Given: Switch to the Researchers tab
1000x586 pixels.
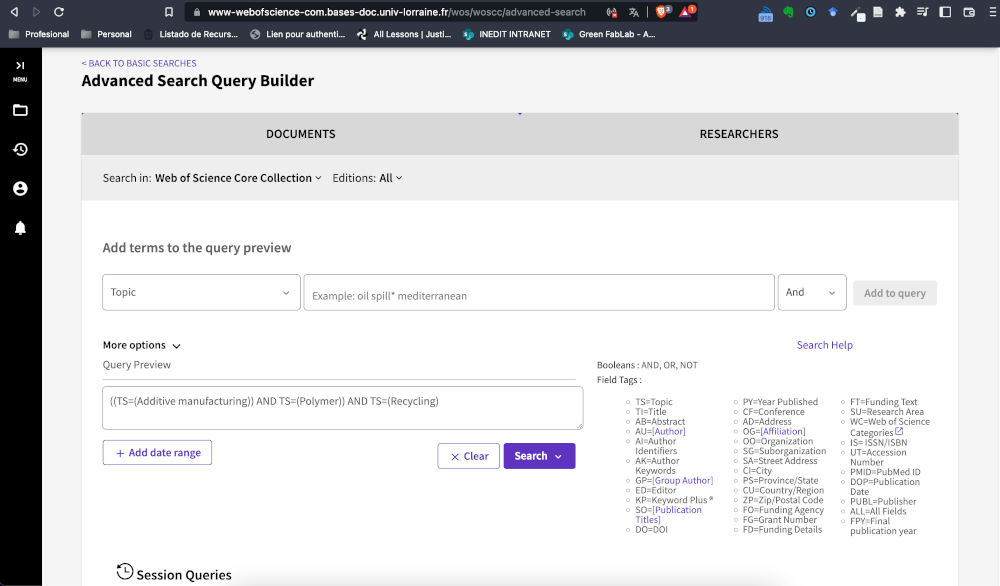Looking at the screenshot, I should [x=738, y=134].
